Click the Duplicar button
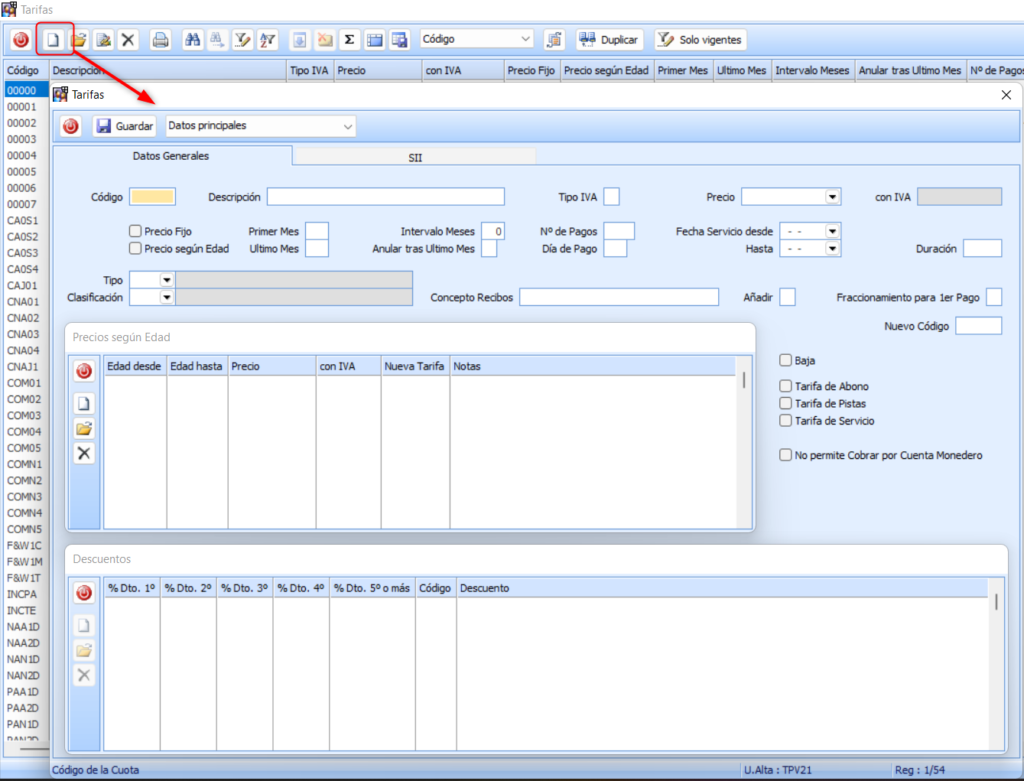The width and height of the screenshot is (1024, 781). point(609,40)
